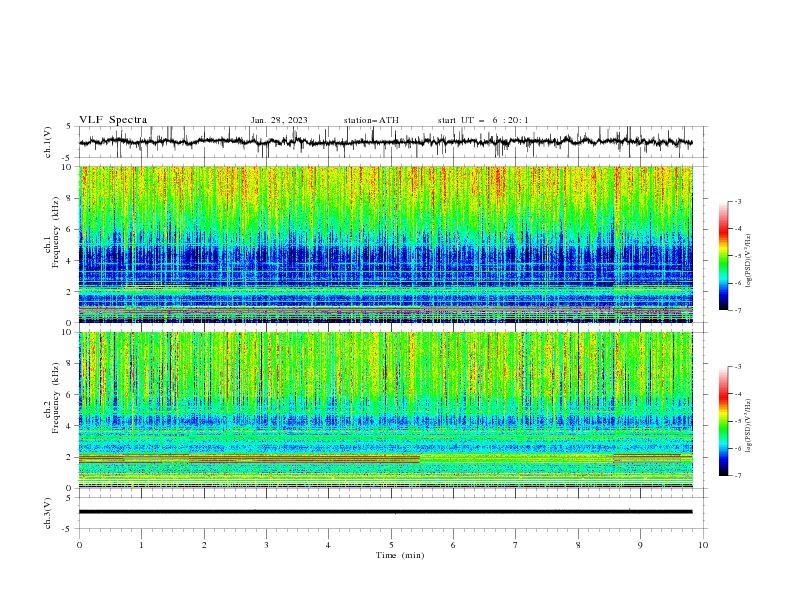Click the time axis tick '0'
The height and width of the screenshot is (612, 792).
point(79,545)
